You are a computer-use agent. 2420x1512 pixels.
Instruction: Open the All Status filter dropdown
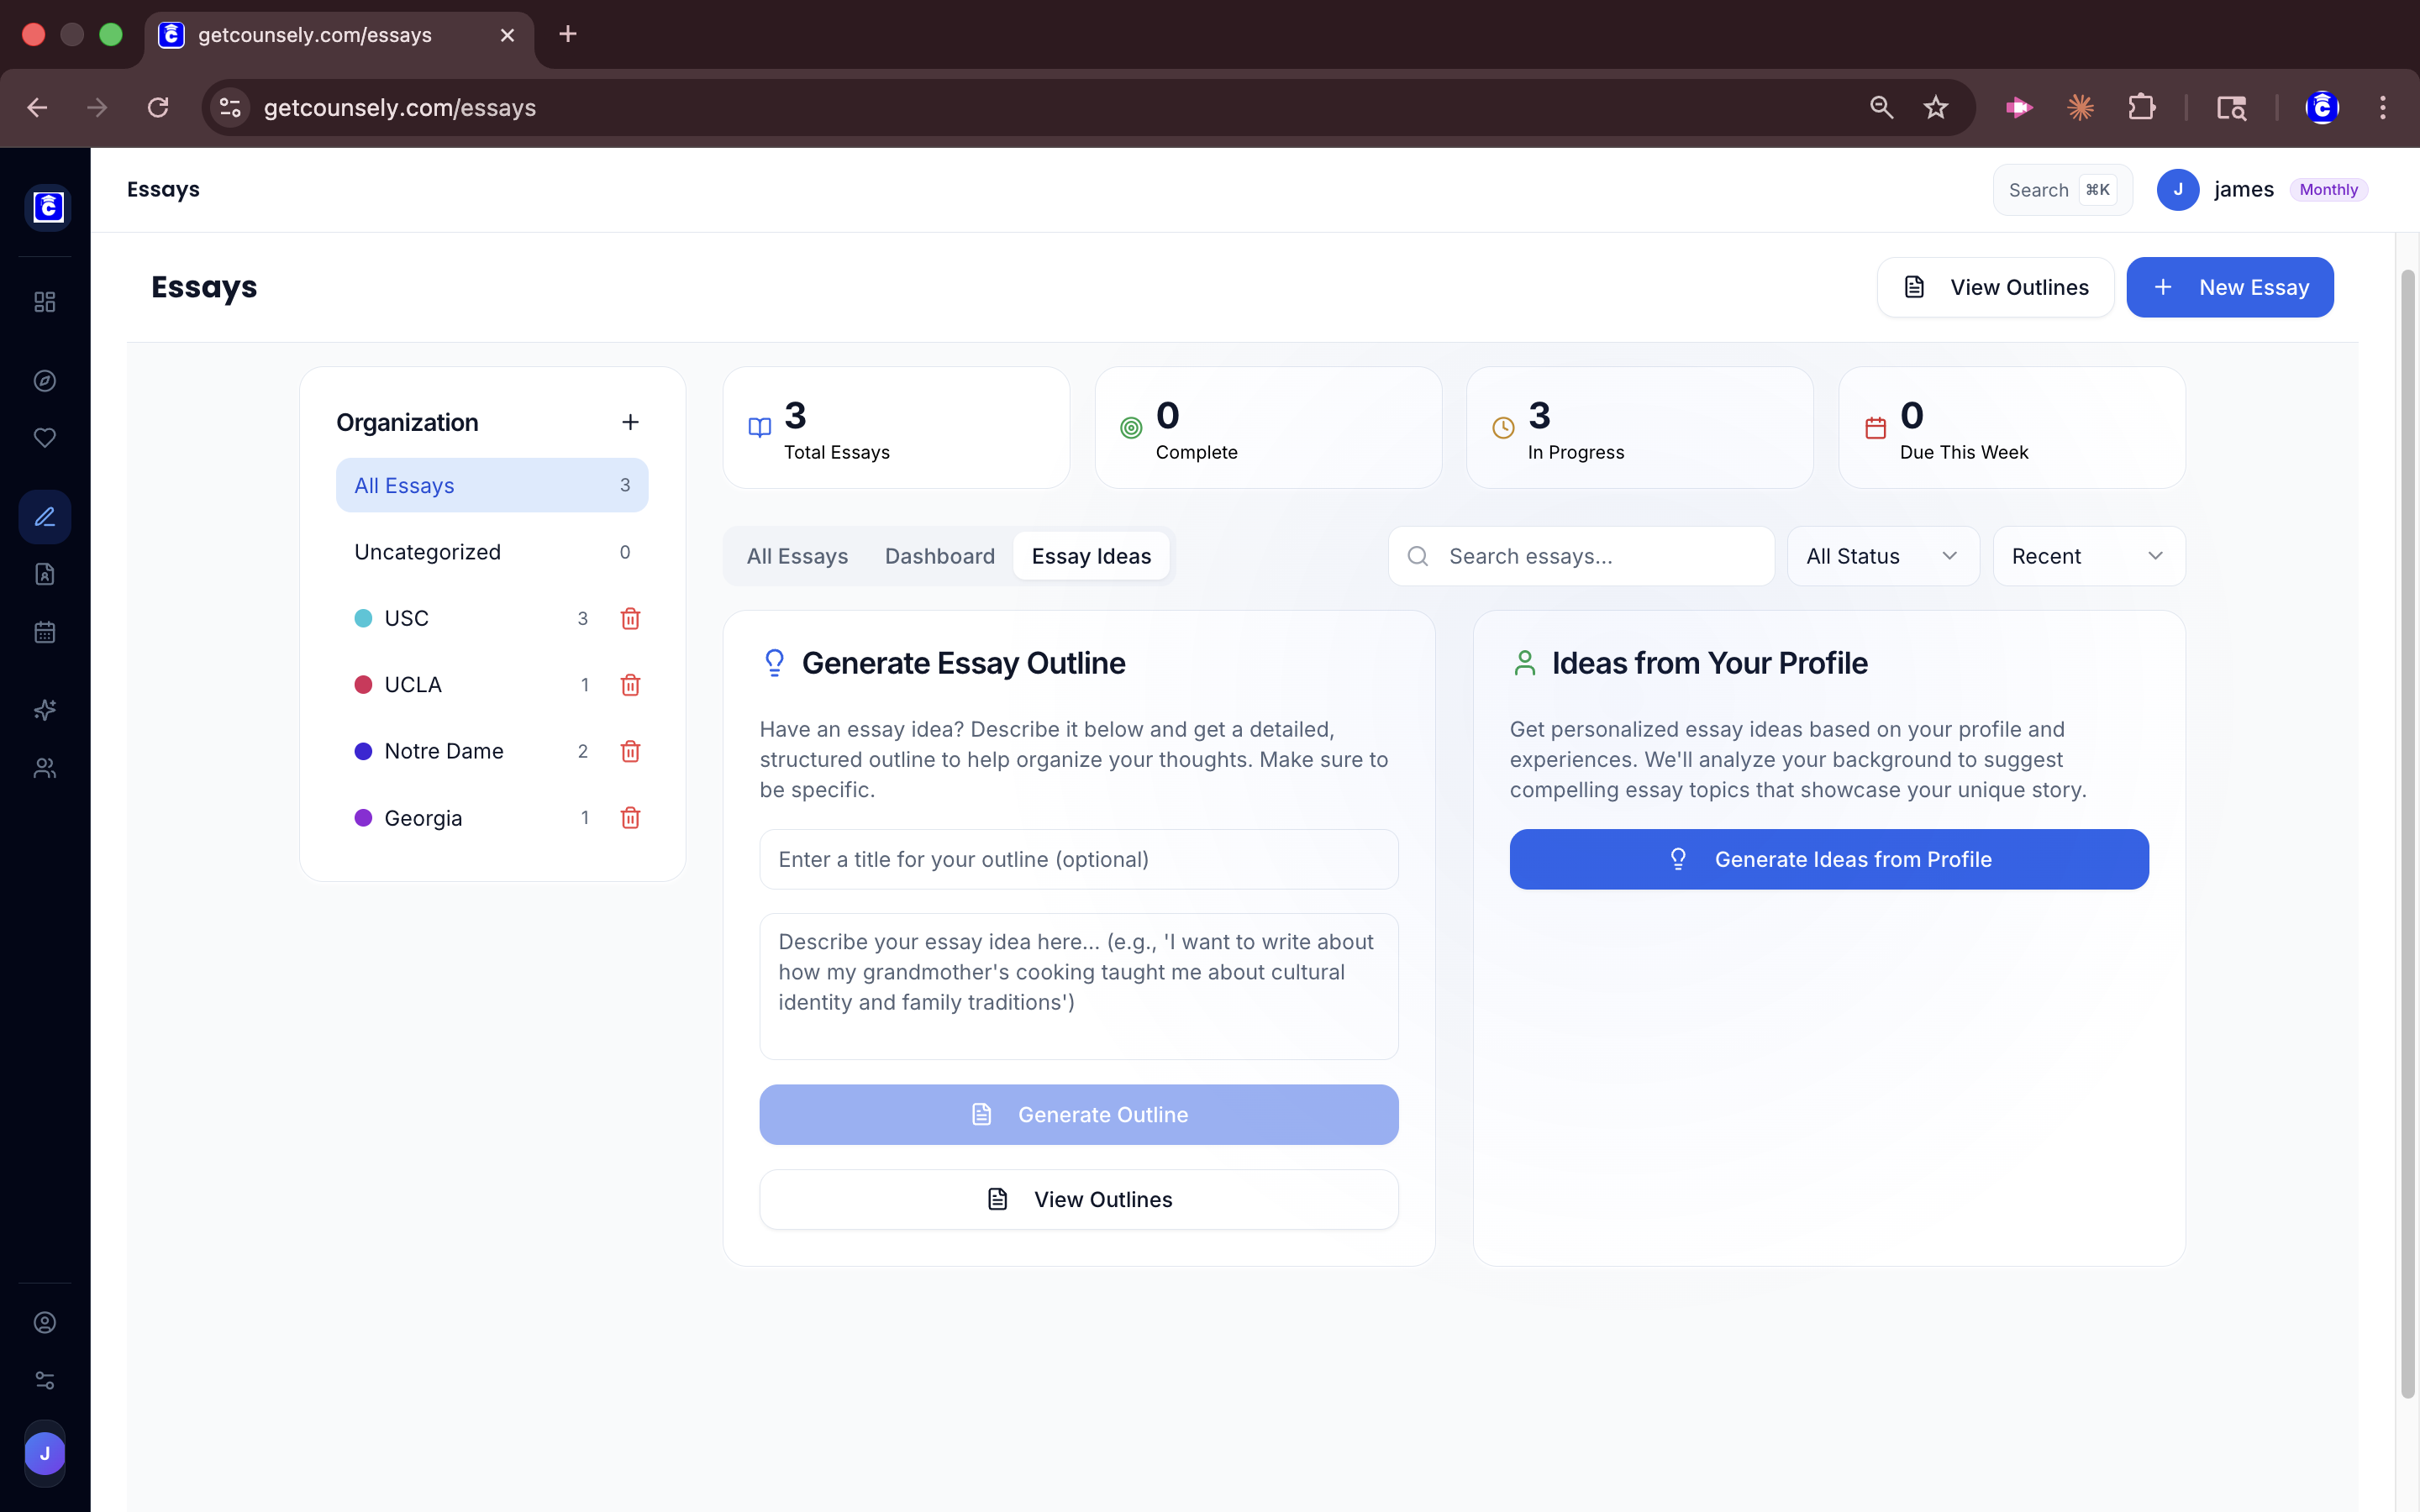pyautogui.click(x=1882, y=556)
